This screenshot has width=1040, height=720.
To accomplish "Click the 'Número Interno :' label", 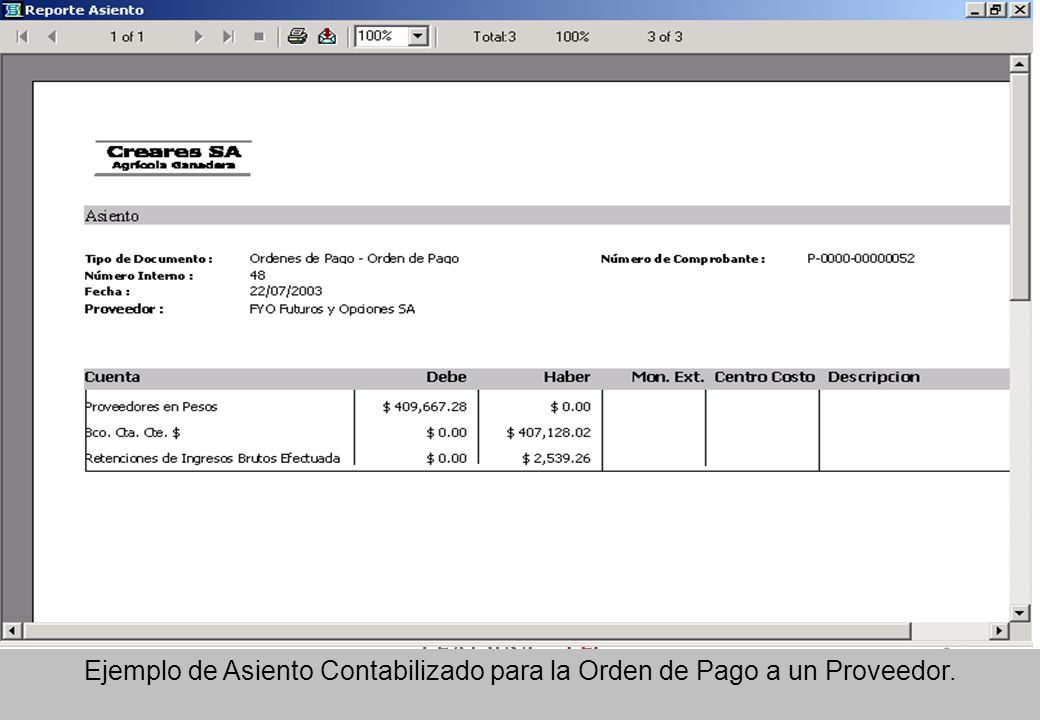I will [139, 276].
